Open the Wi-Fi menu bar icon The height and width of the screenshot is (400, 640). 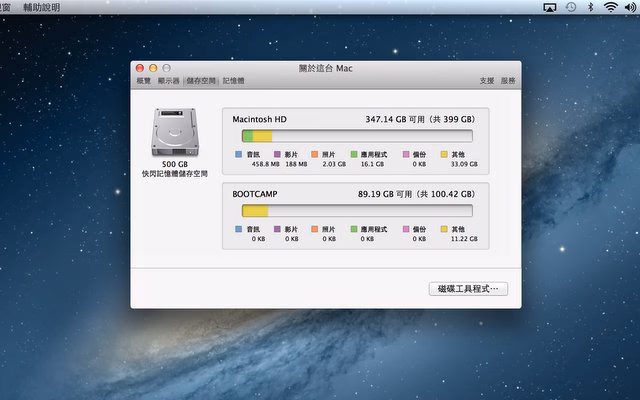[611, 7]
